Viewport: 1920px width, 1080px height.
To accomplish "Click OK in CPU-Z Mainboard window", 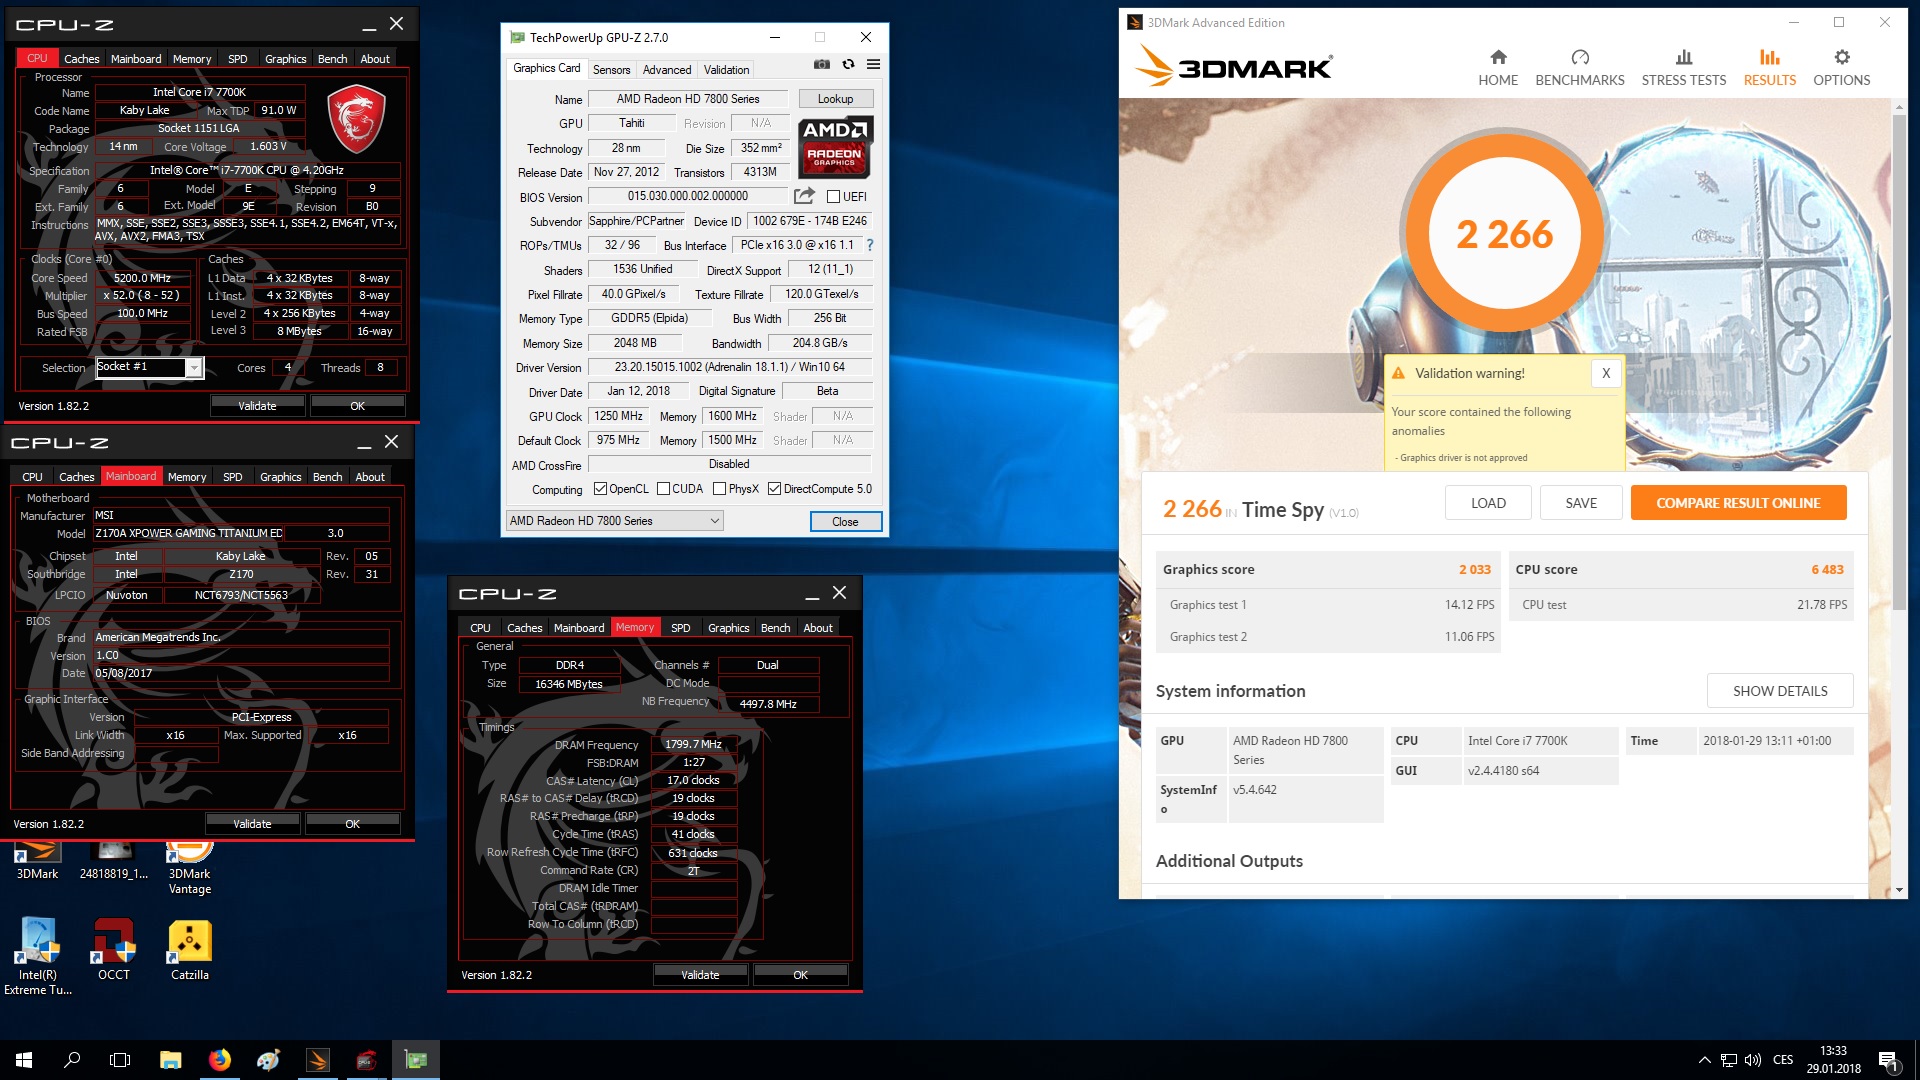I will pos(352,824).
